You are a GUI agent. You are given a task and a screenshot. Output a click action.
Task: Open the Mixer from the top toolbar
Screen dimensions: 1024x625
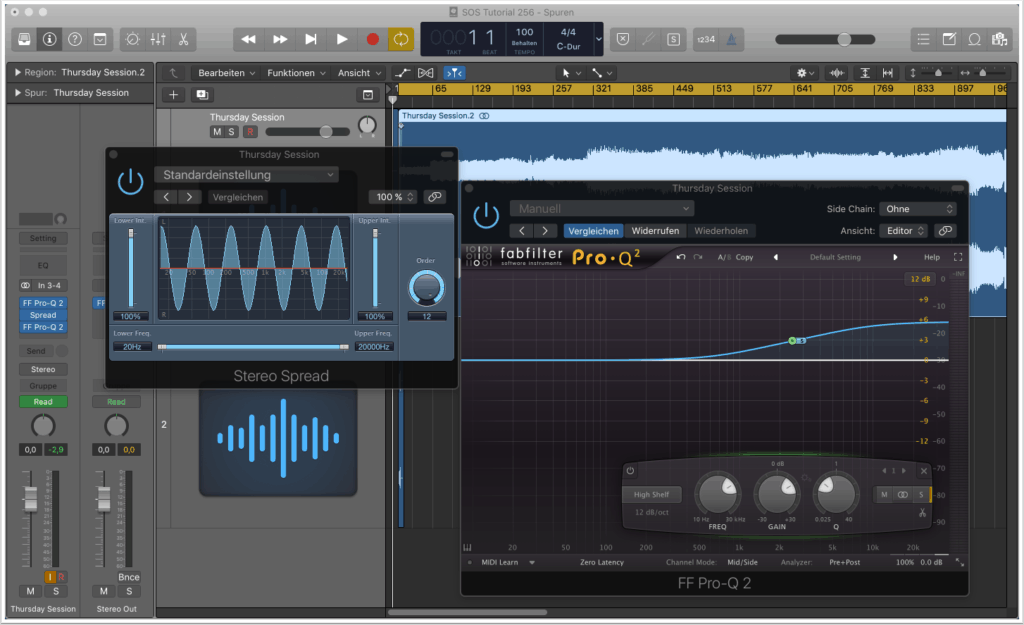(x=158, y=39)
